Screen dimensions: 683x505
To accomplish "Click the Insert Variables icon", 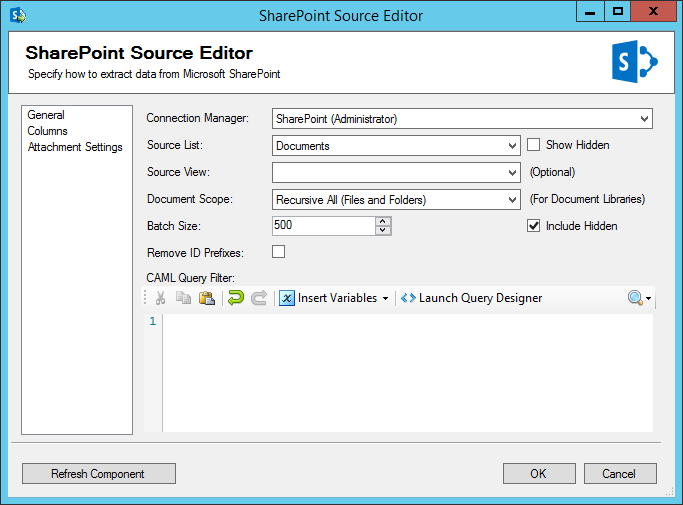I will pyautogui.click(x=287, y=298).
